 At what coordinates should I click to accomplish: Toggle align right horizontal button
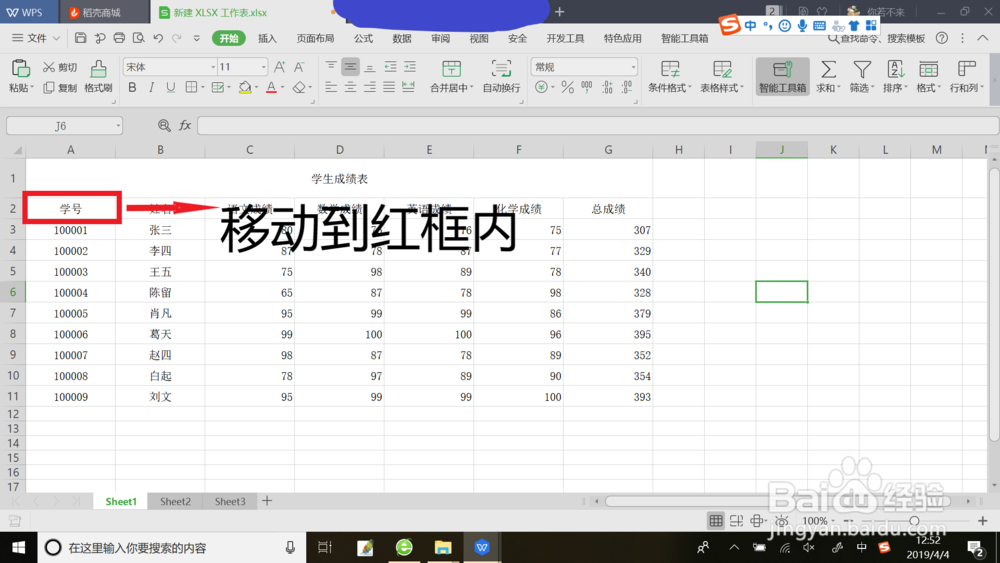click(370, 87)
